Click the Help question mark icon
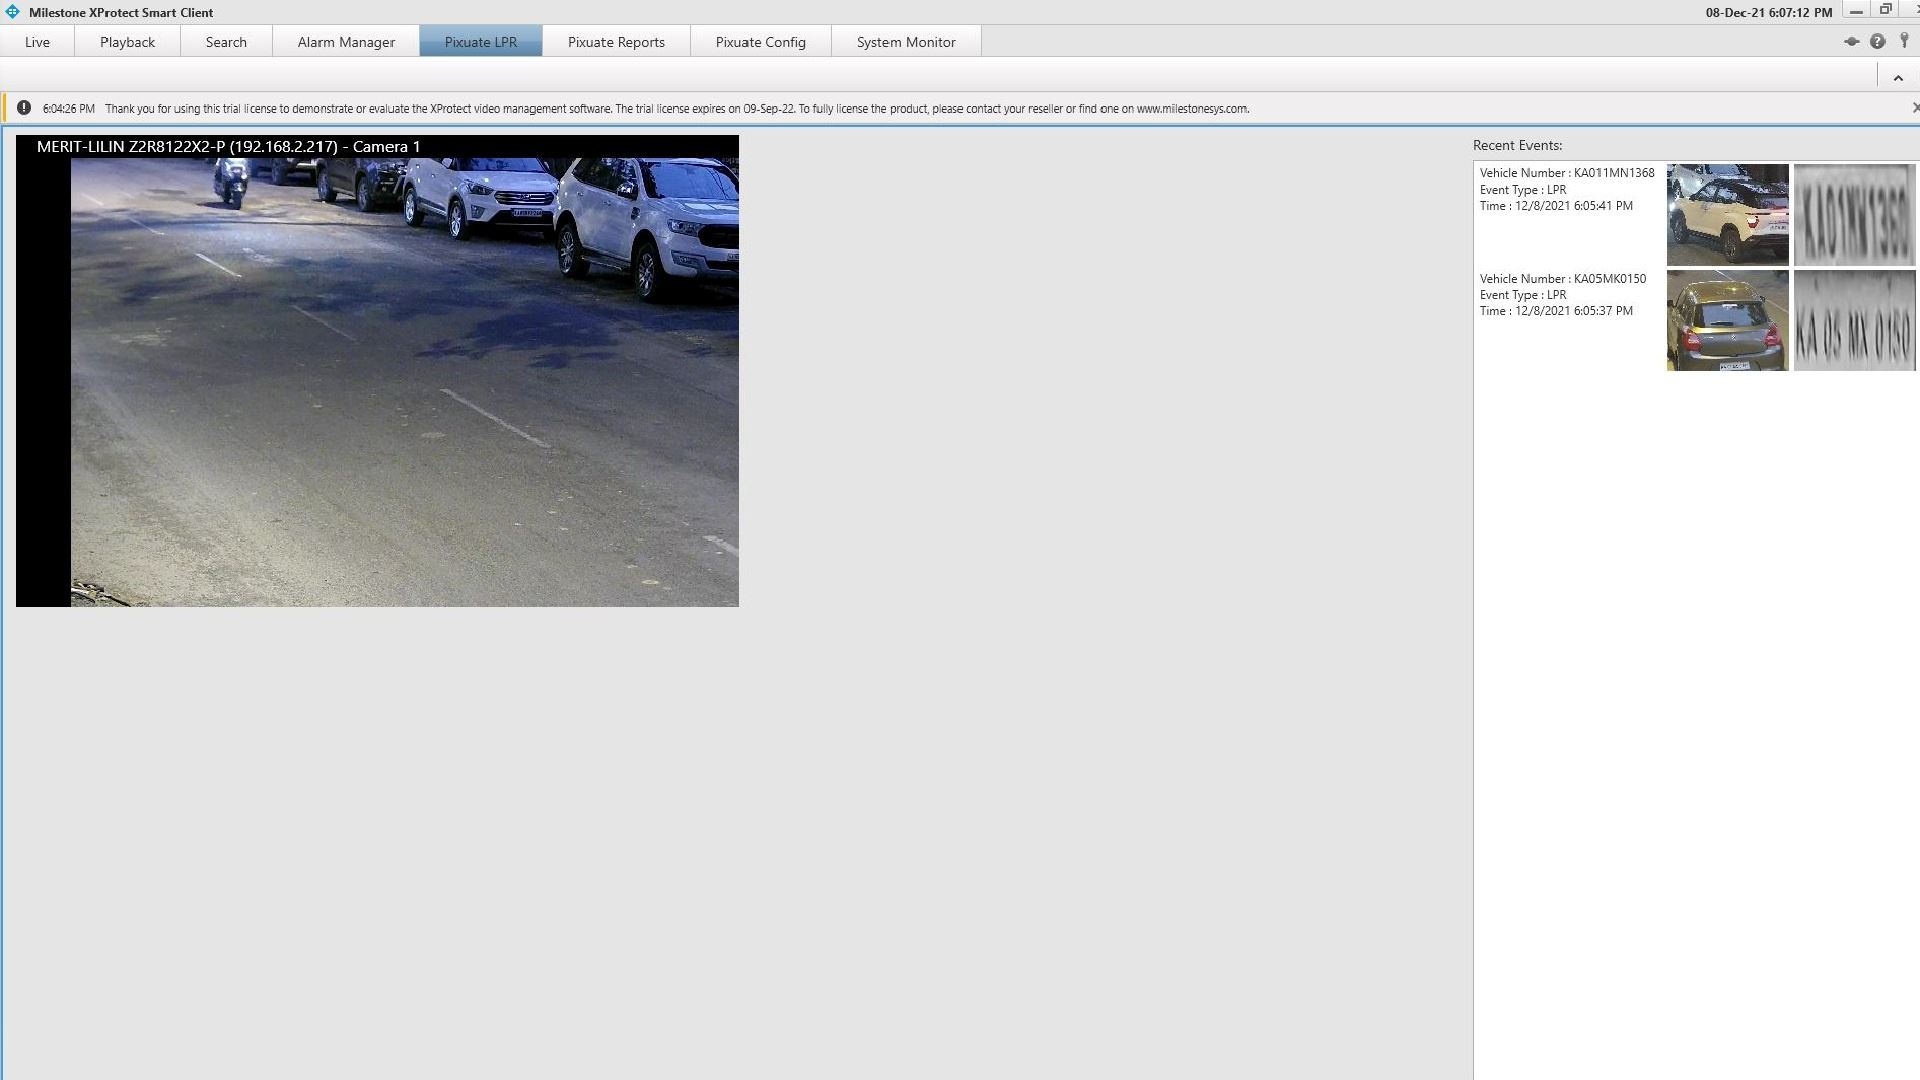The width and height of the screenshot is (1920, 1080). (x=1878, y=42)
